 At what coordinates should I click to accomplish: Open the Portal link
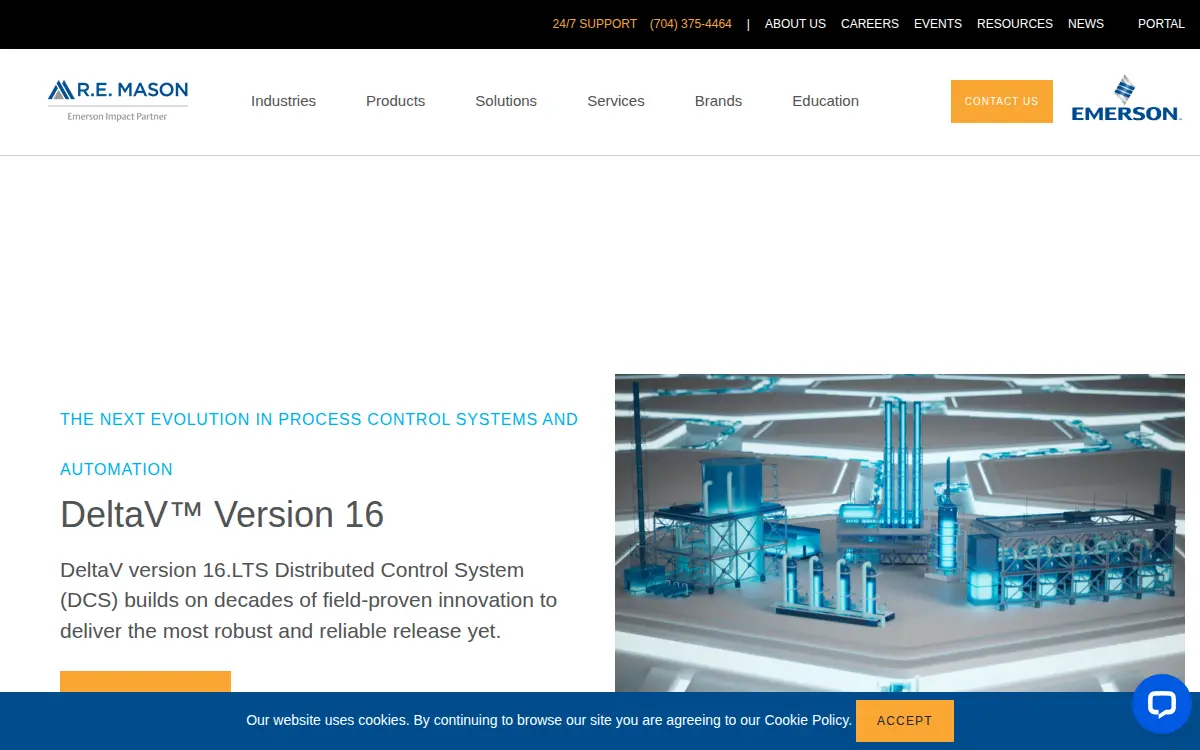1161,24
